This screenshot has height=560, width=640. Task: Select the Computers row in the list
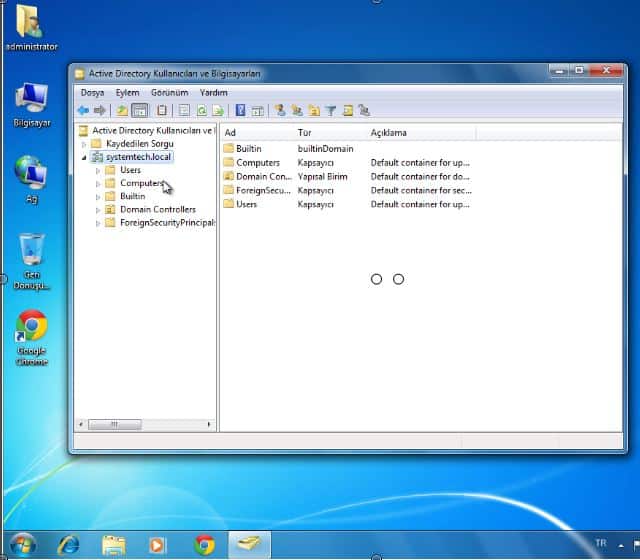tap(257, 162)
